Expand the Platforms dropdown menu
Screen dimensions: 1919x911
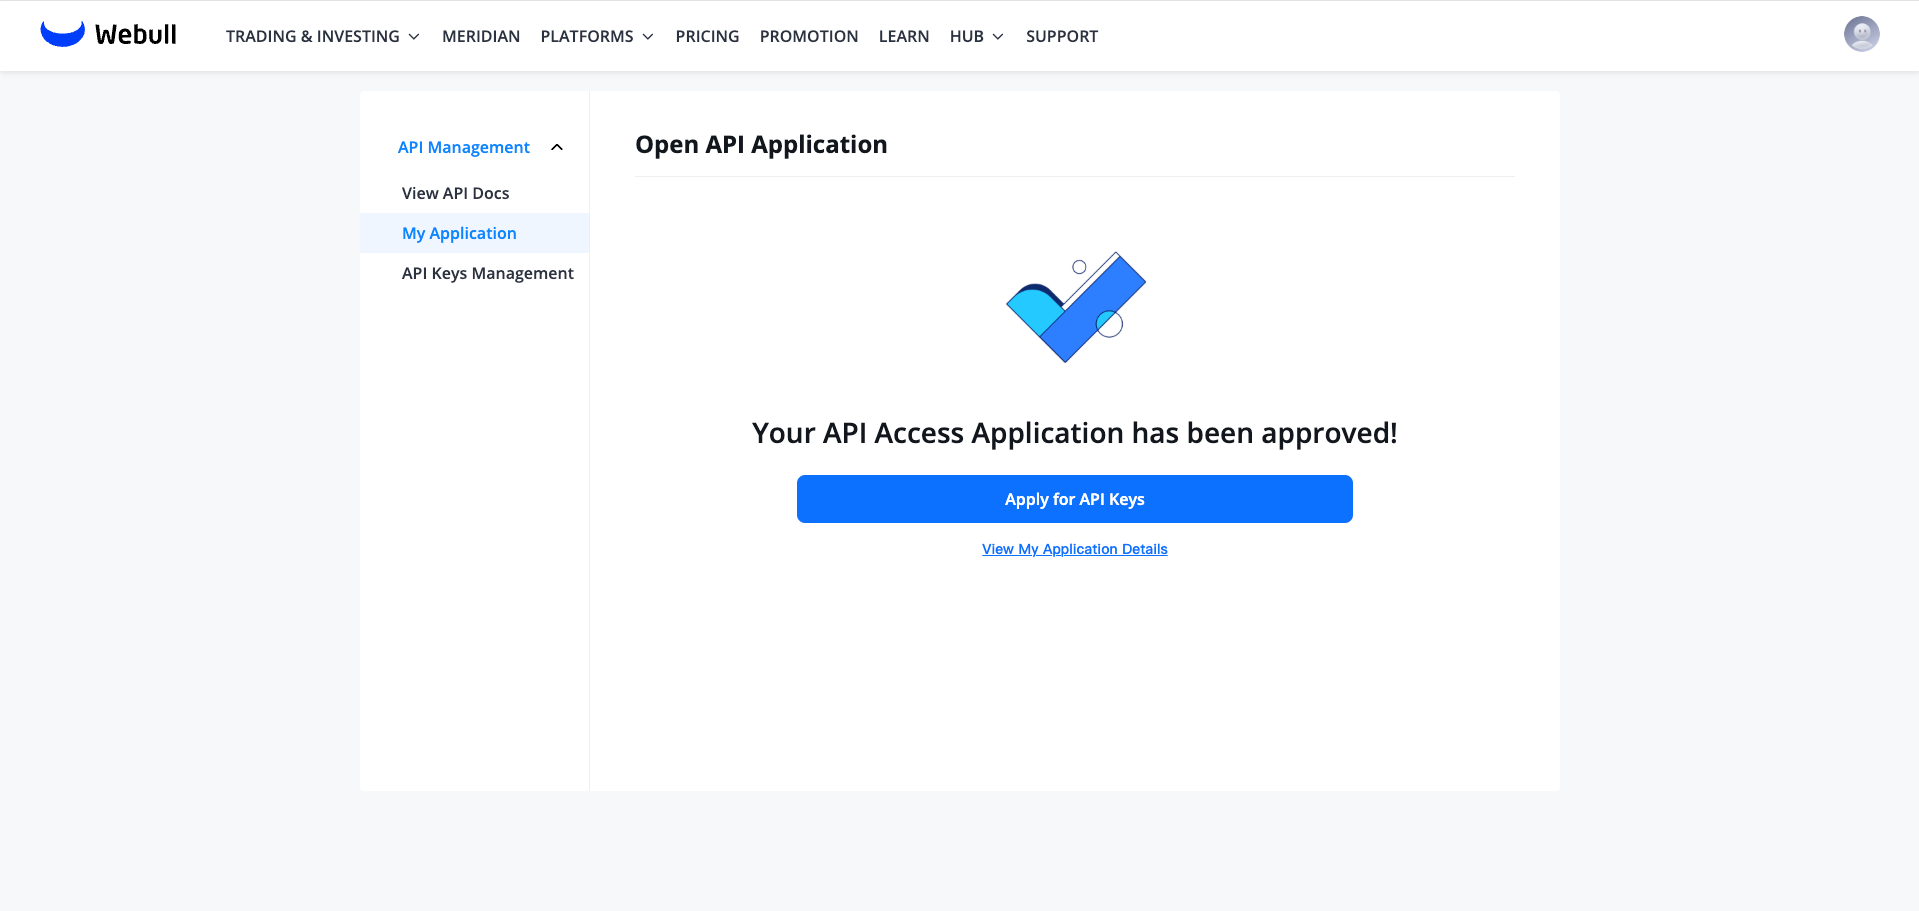(597, 36)
